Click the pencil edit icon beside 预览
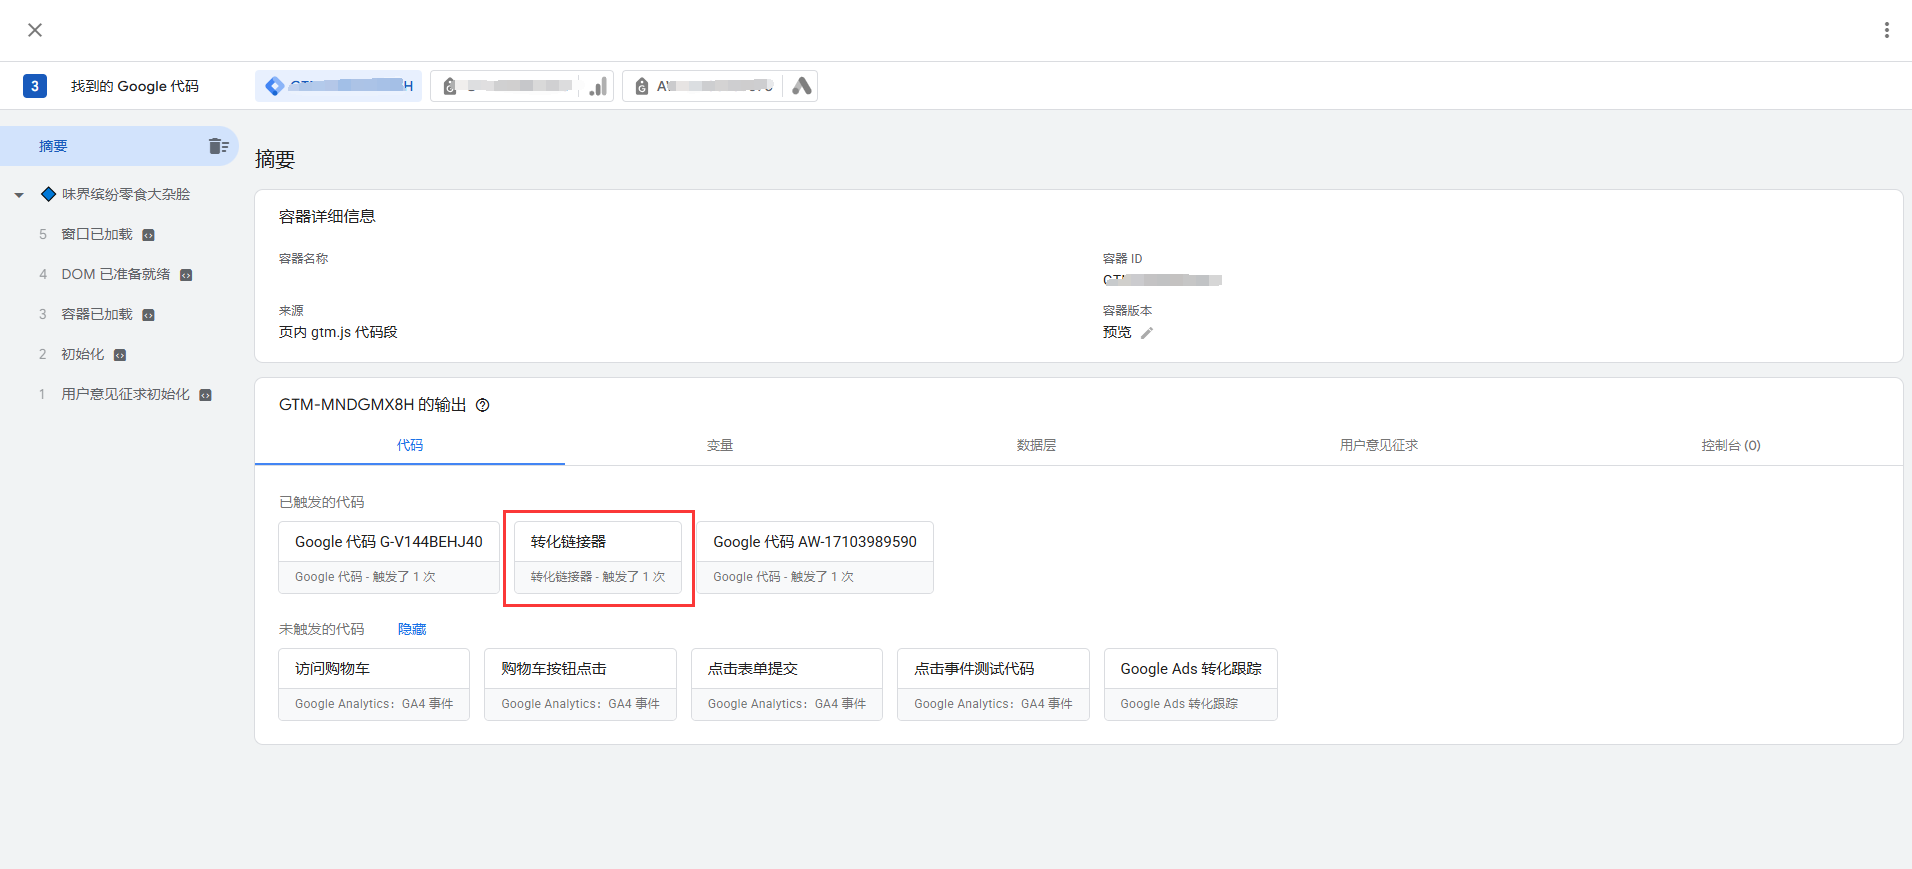The width and height of the screenshot is (1912, 869). point(1147,333)
